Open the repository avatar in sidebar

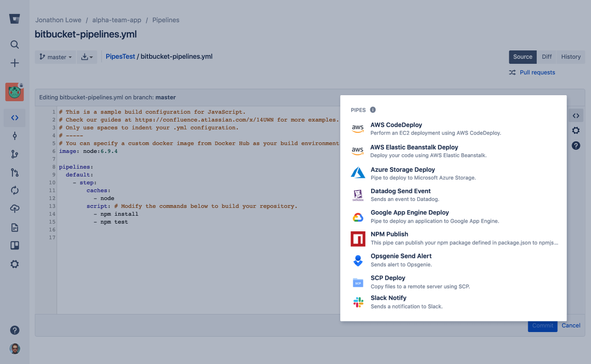[x=14, y=92]
